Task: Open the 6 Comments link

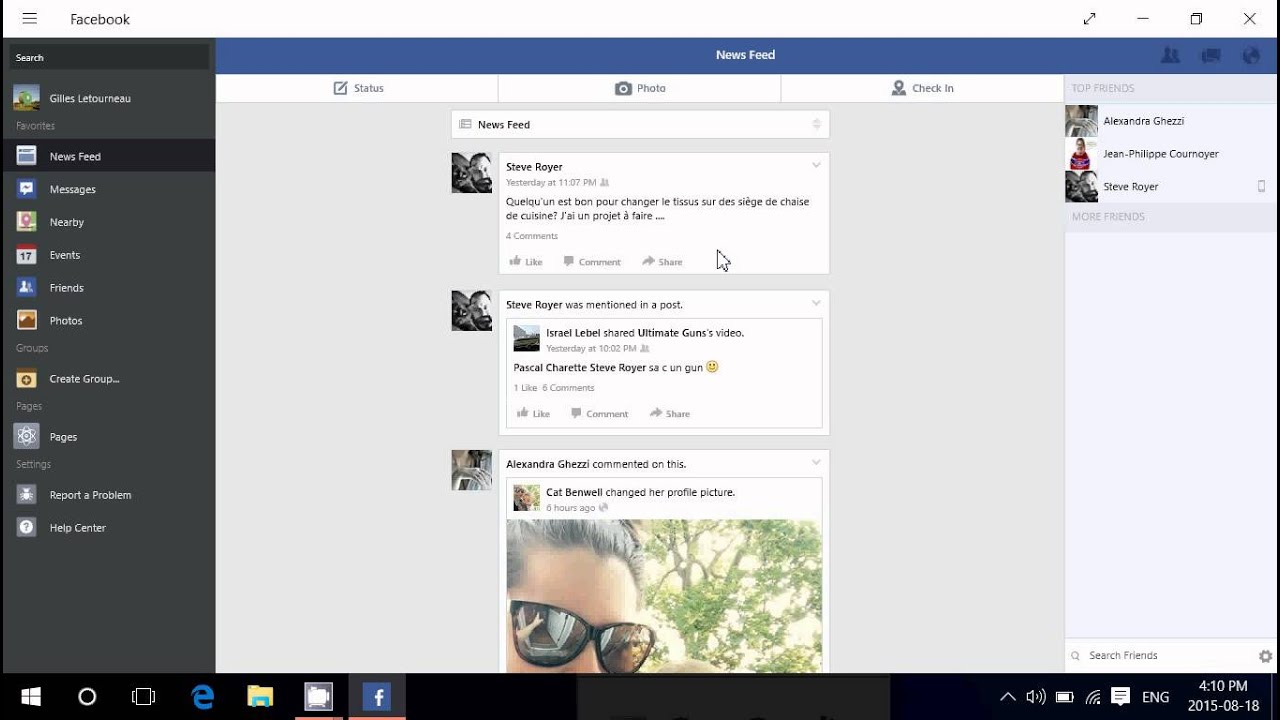Action: click(x=568, y=388)
